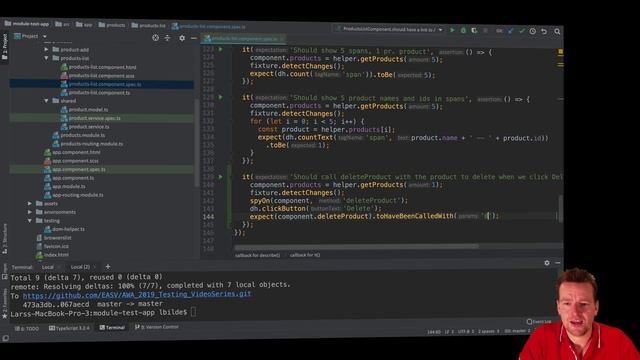
Task: Click the Stop button in run toolbar
Action: [485, 31]
